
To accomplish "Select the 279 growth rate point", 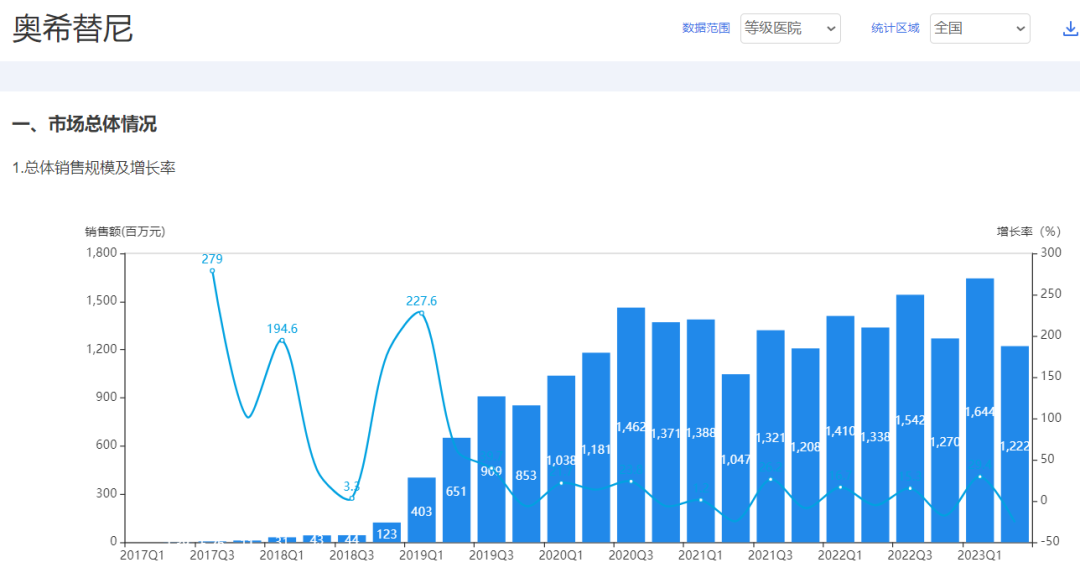I will point(212,271).
